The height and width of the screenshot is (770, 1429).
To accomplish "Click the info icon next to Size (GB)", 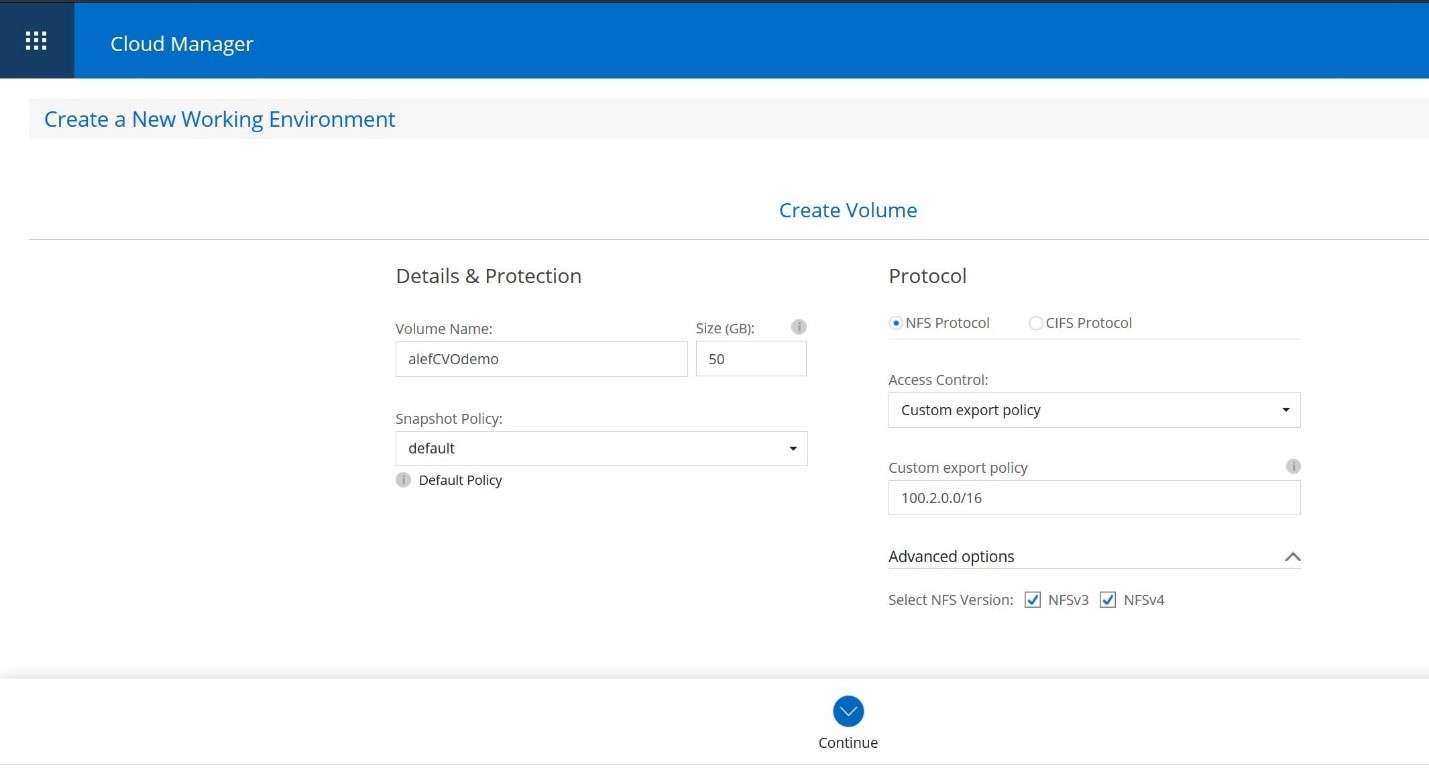I will 798,327.
